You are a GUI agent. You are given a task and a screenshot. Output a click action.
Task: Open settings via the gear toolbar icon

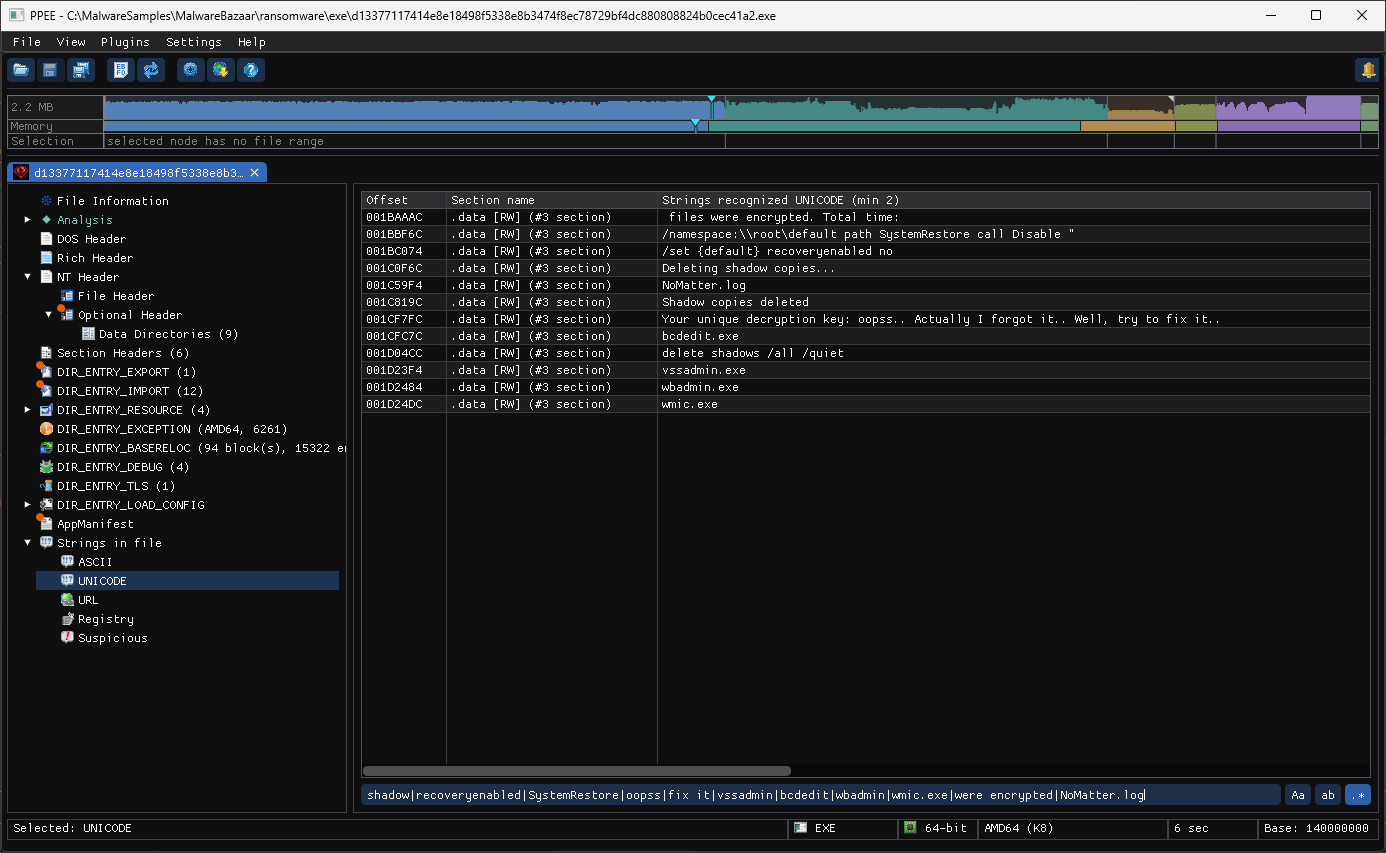coord(190,70)
